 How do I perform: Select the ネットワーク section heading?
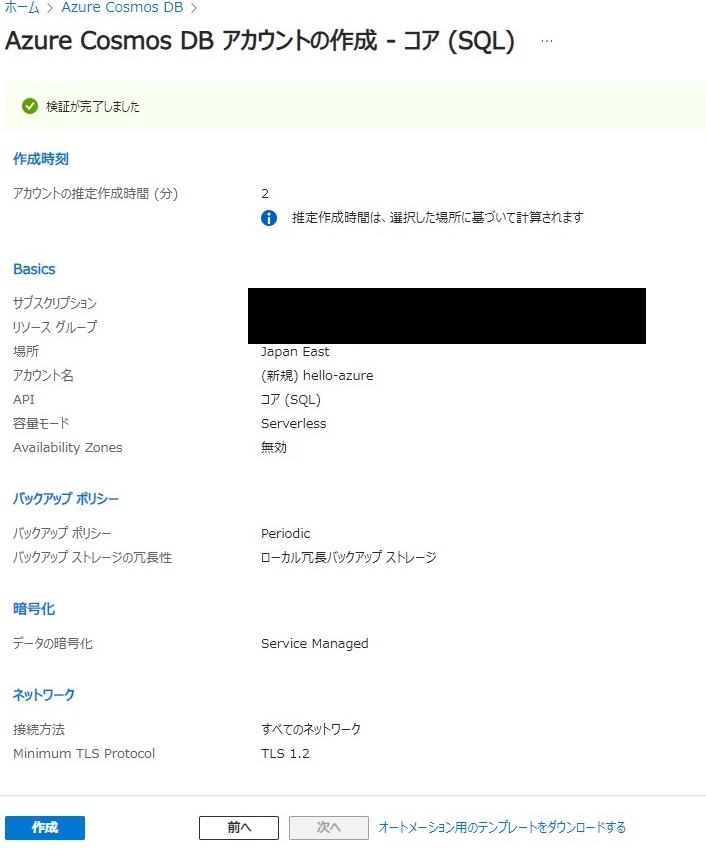pyautogui.click(x=43, y=694)
